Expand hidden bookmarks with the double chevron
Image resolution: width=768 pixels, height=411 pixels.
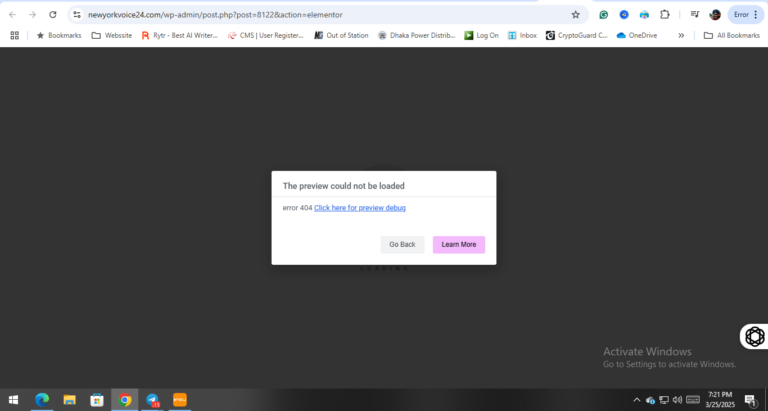point(681,35)
